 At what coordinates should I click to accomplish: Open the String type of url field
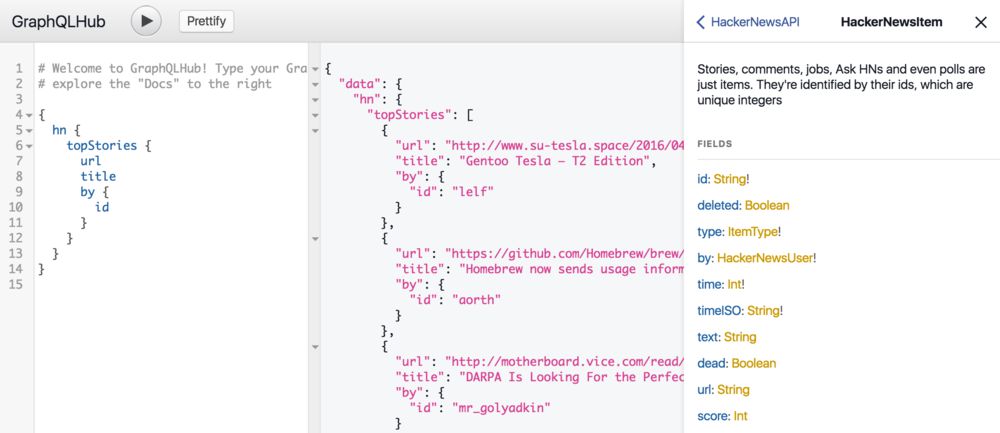point(733,390)
